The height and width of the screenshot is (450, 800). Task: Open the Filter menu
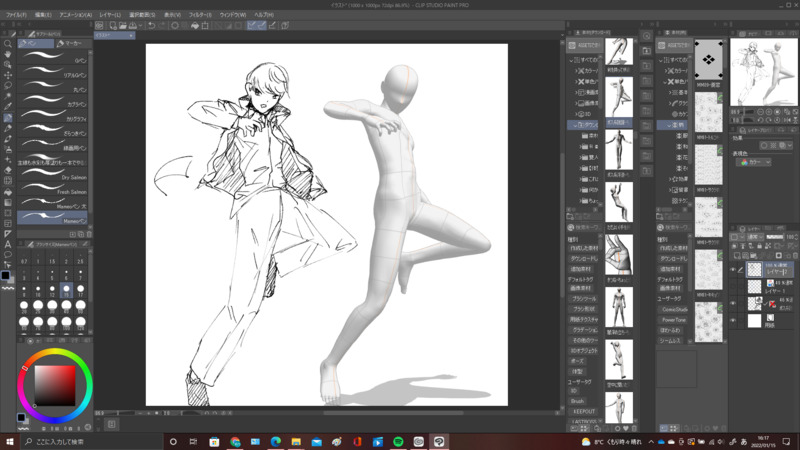pos(199,15)
